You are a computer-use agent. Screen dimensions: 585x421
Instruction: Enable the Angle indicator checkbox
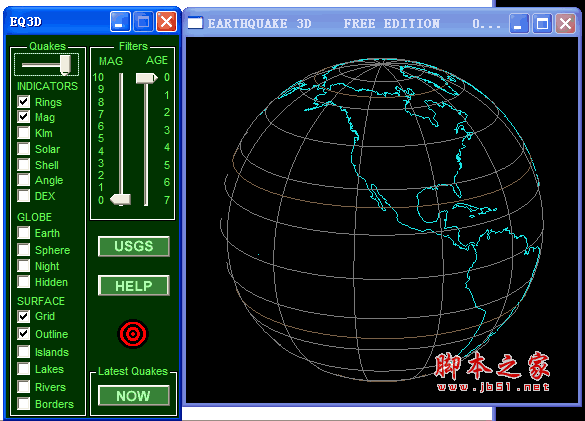coord(24,180)
